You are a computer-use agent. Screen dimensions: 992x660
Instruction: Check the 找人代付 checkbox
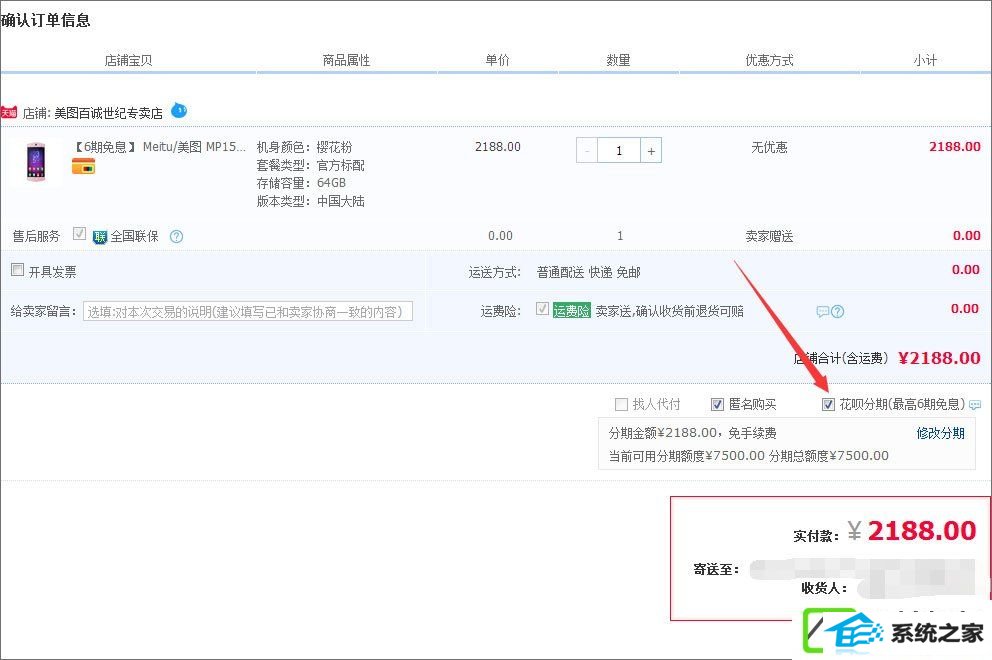click(621, 404)
